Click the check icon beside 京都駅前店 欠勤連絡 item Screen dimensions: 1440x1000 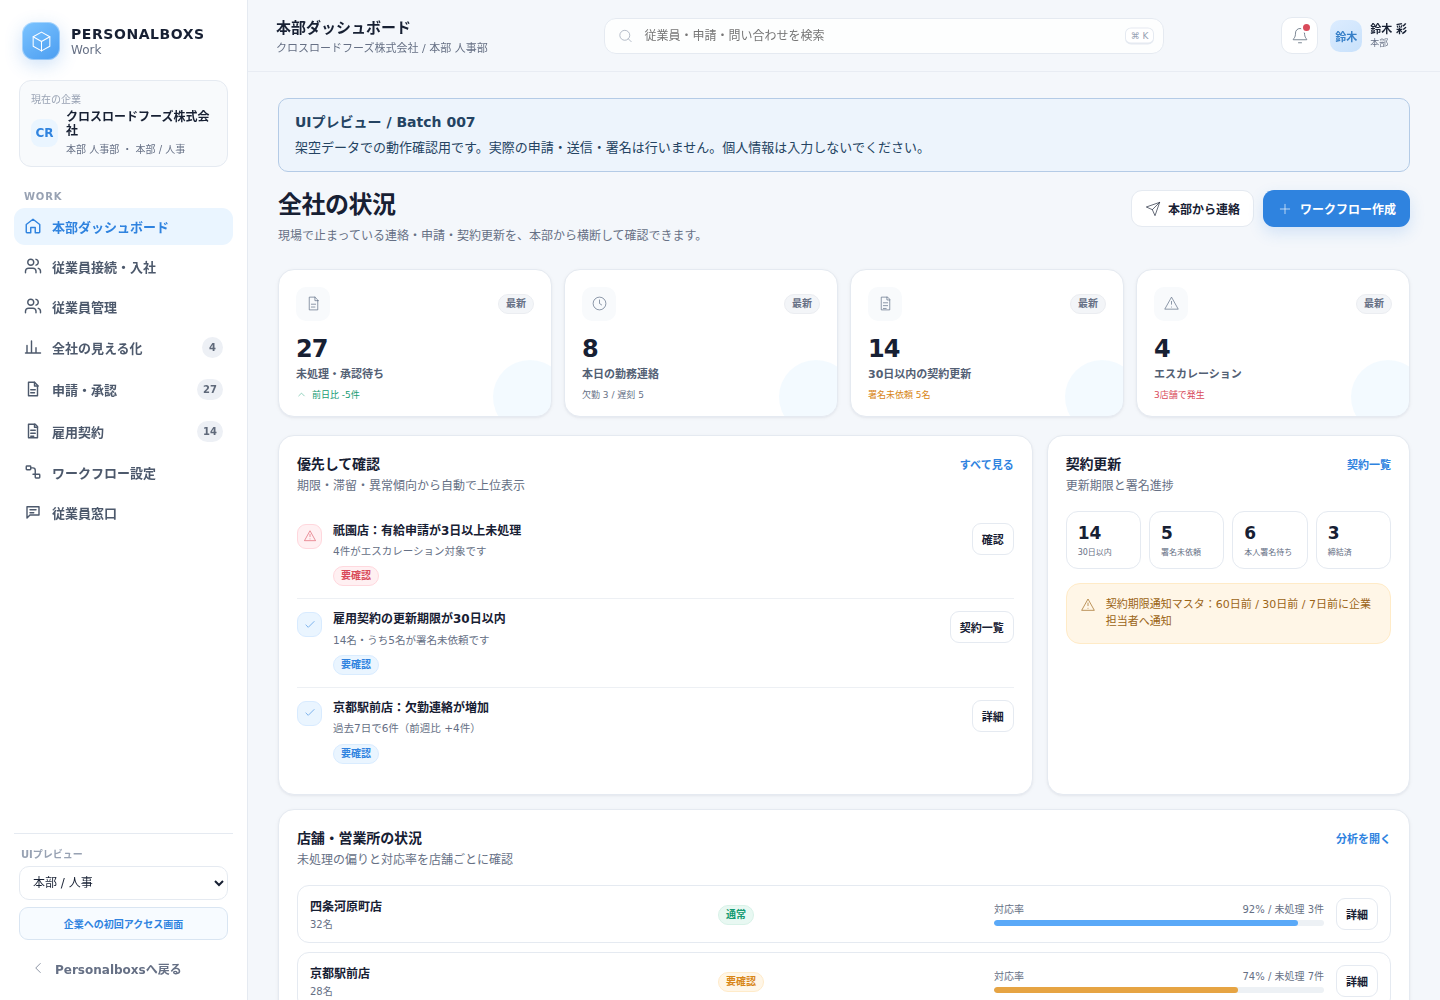pos(310,713)
